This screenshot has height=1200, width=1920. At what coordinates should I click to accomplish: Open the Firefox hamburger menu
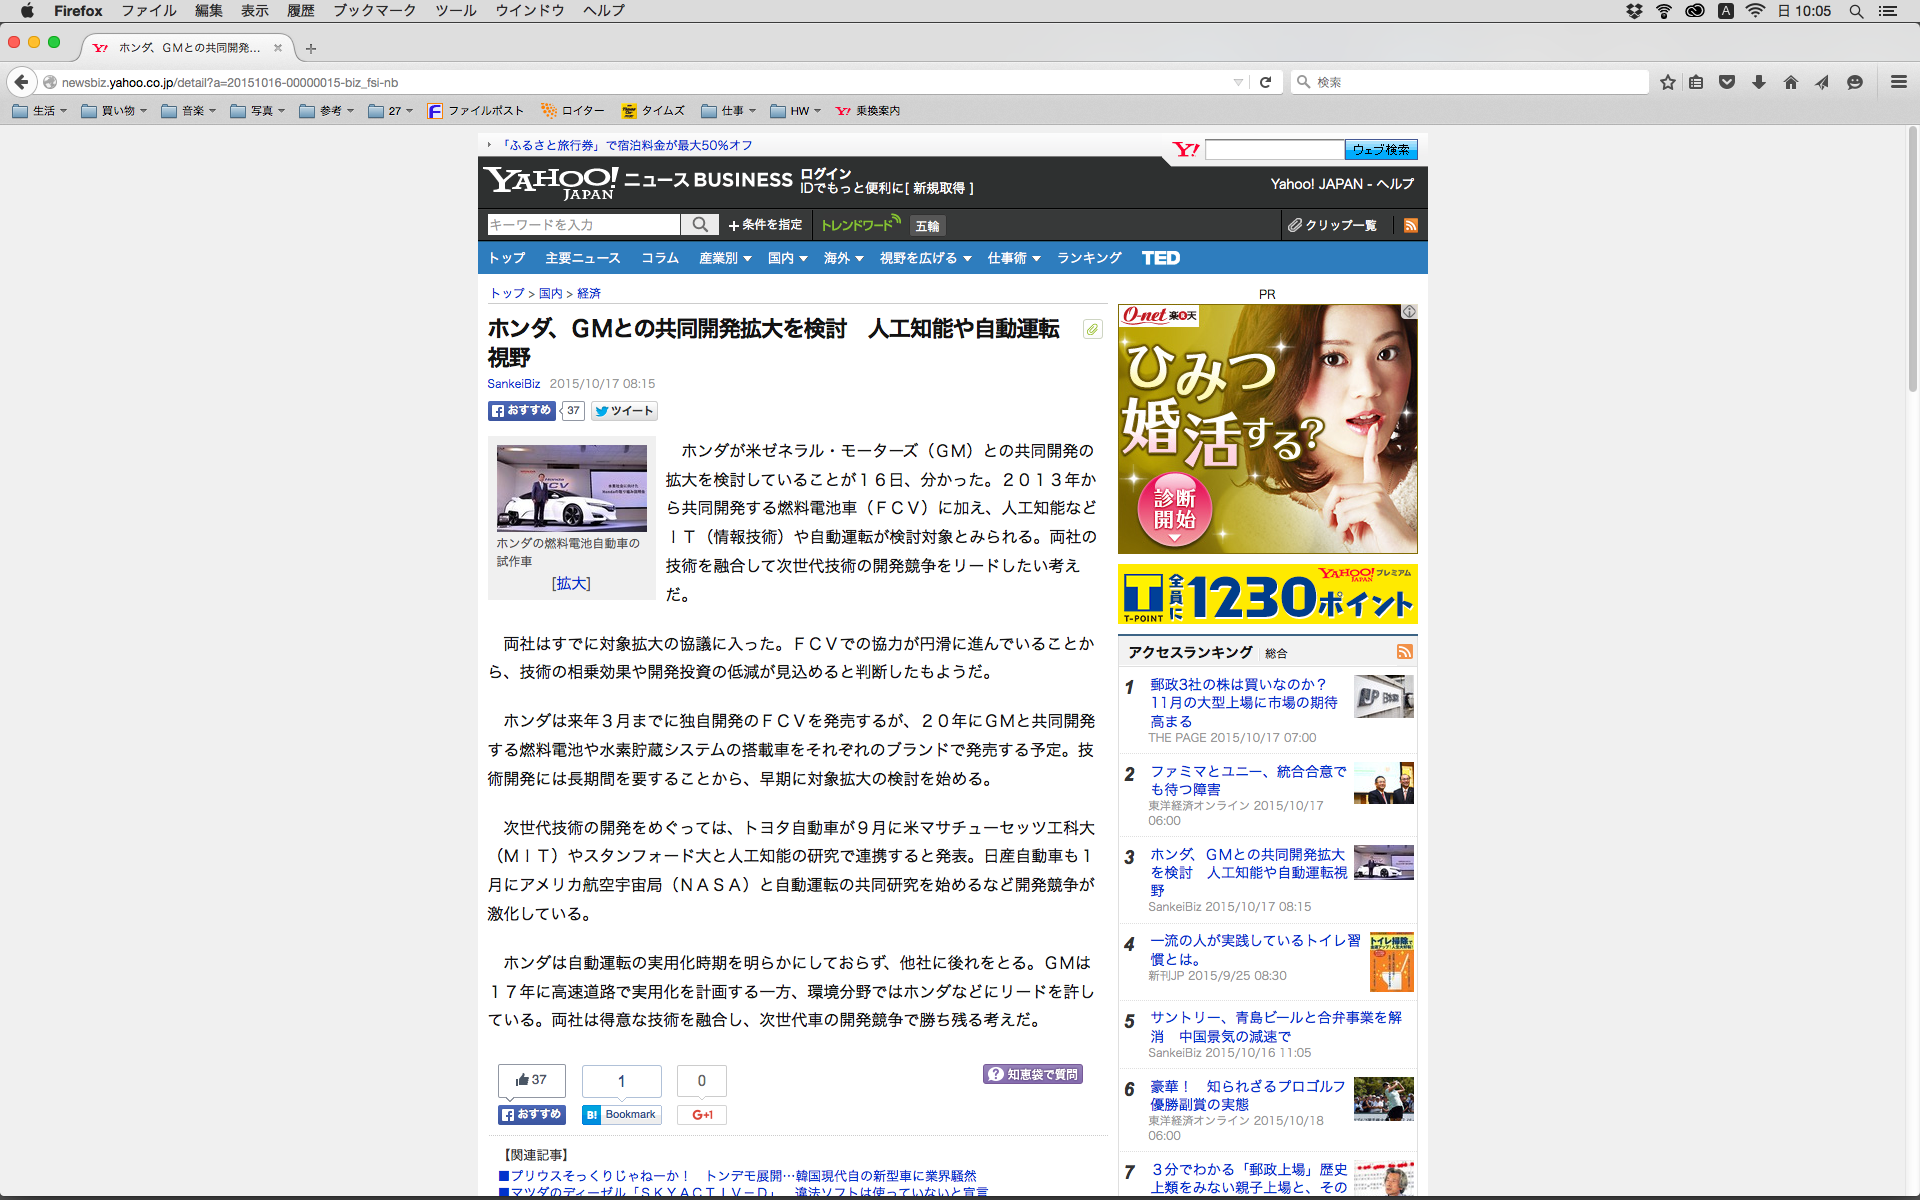click(x=1898, y=82)
